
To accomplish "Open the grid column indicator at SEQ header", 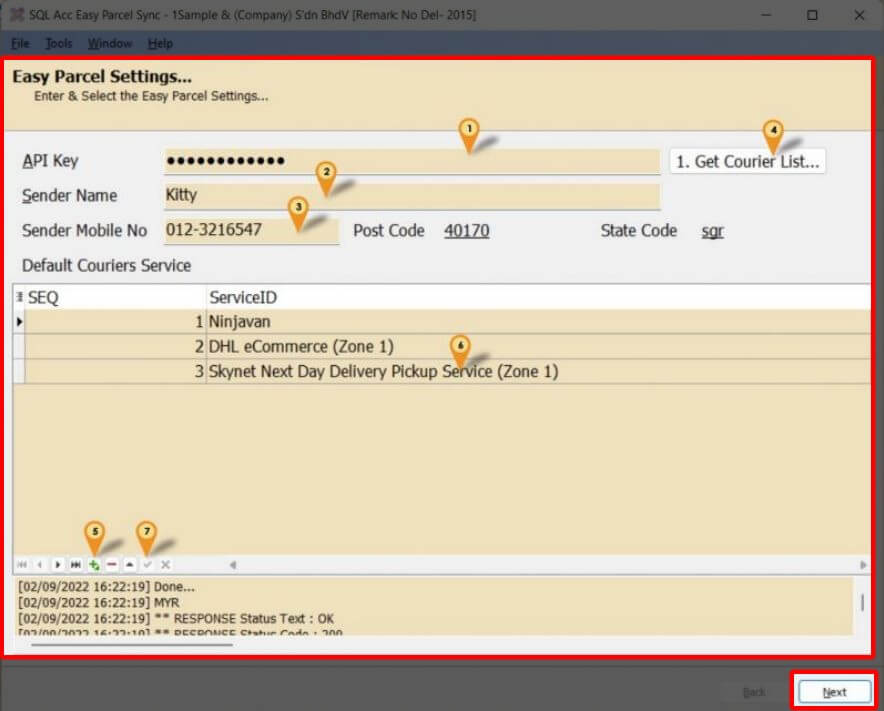I will pos(19,297).
